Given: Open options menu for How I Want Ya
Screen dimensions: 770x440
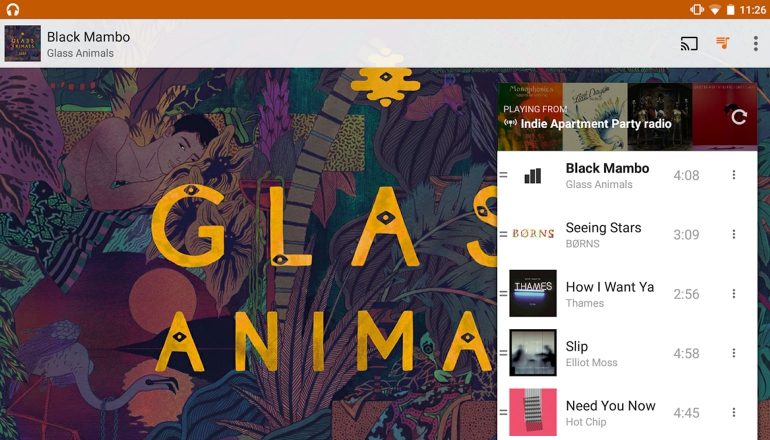Looking at the screenshot, I should pos(734,294).
